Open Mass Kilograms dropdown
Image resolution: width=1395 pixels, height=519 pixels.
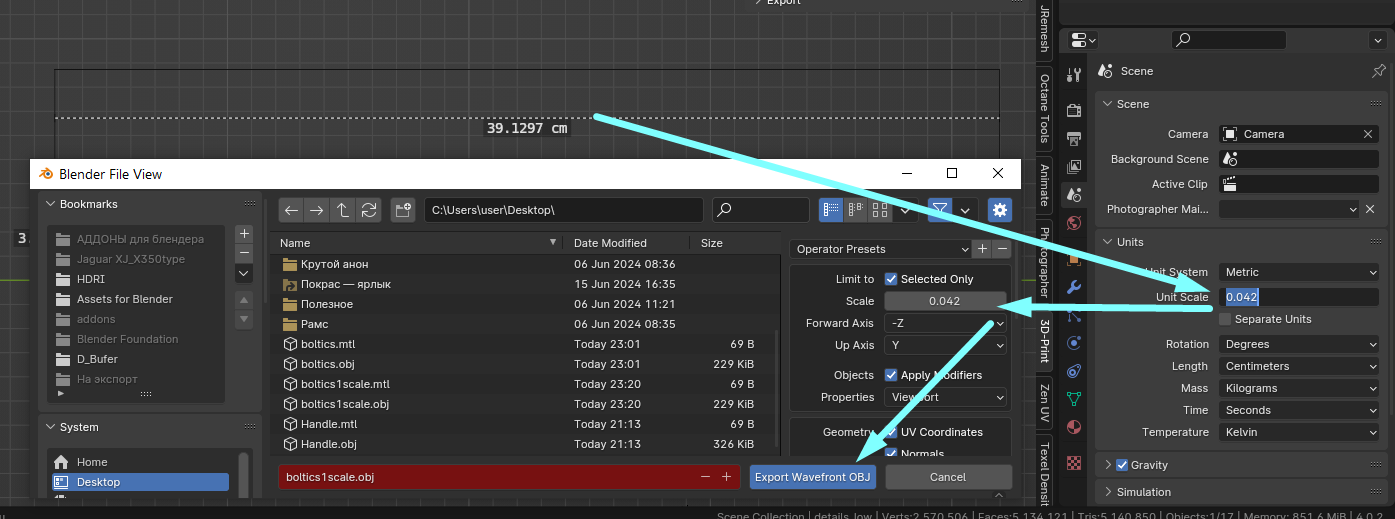pos(1299,388)
